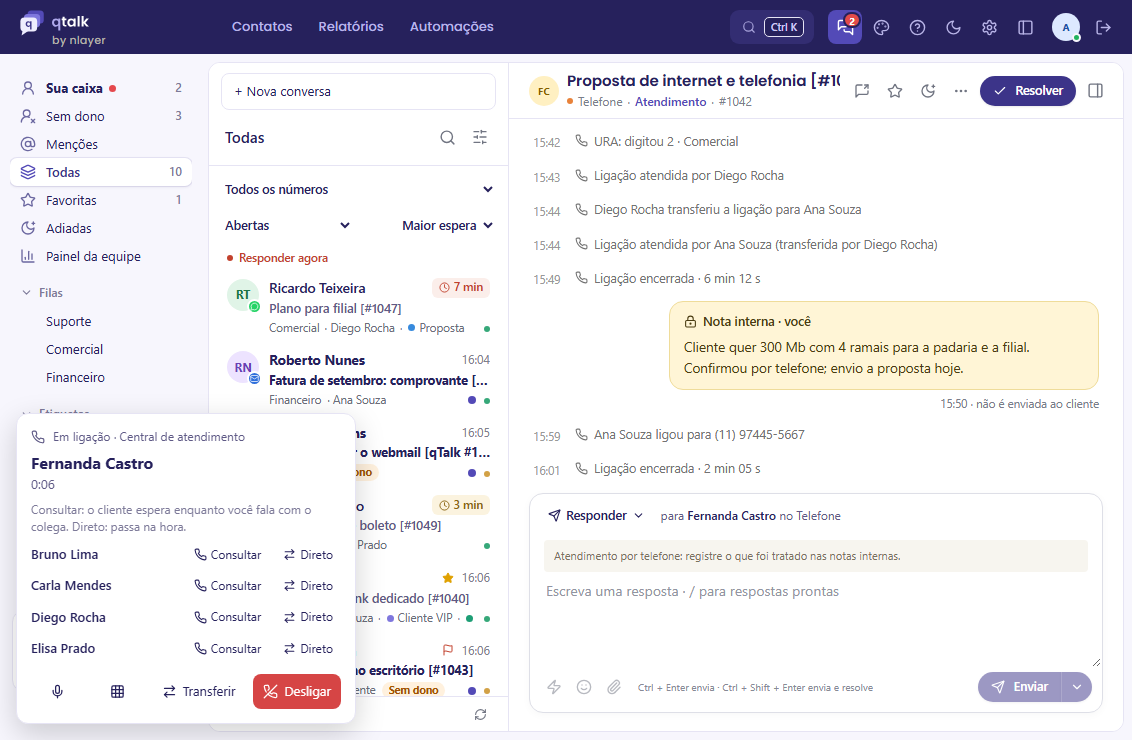Toggle the right details panel icon
The height and width of the screenshot is (740, 1132).
tap(1095, 91)
